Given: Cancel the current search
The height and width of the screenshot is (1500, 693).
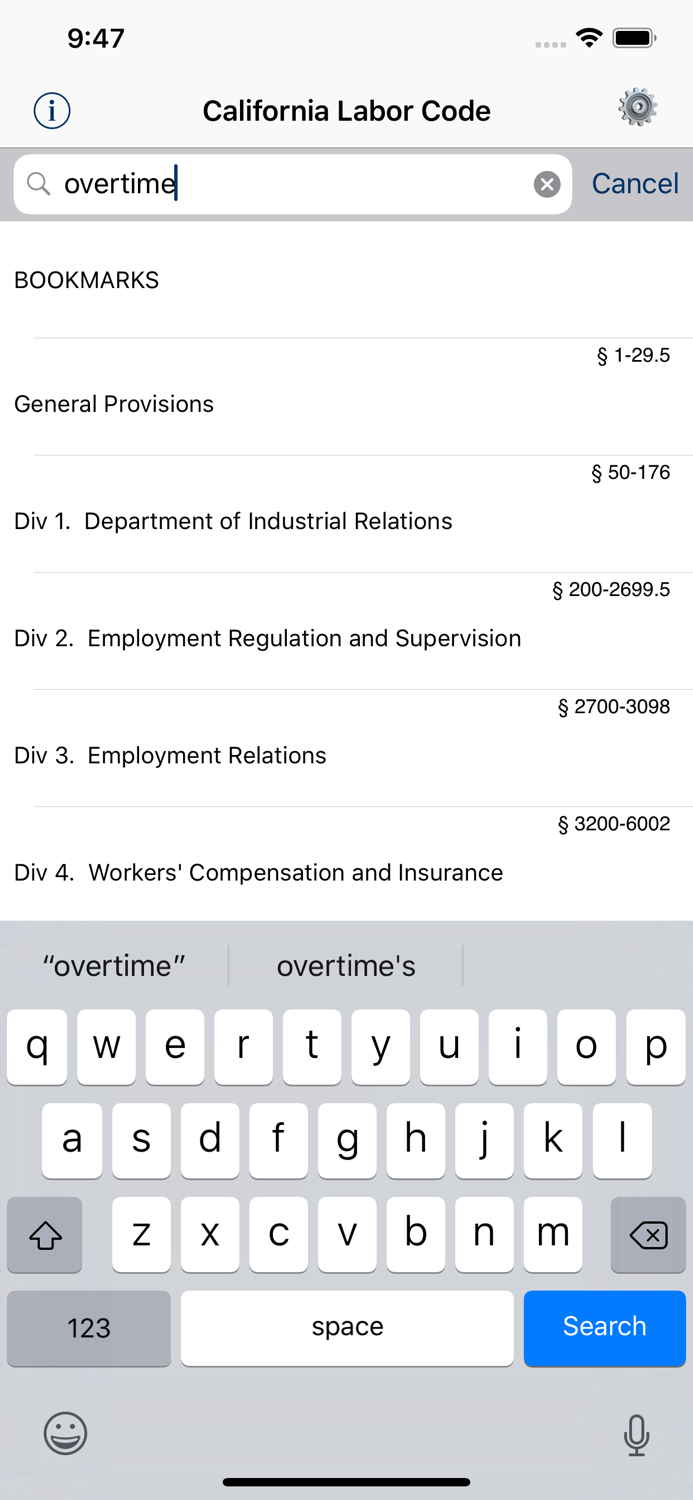Looking at the screenshot, I should (x=635, y=184).
